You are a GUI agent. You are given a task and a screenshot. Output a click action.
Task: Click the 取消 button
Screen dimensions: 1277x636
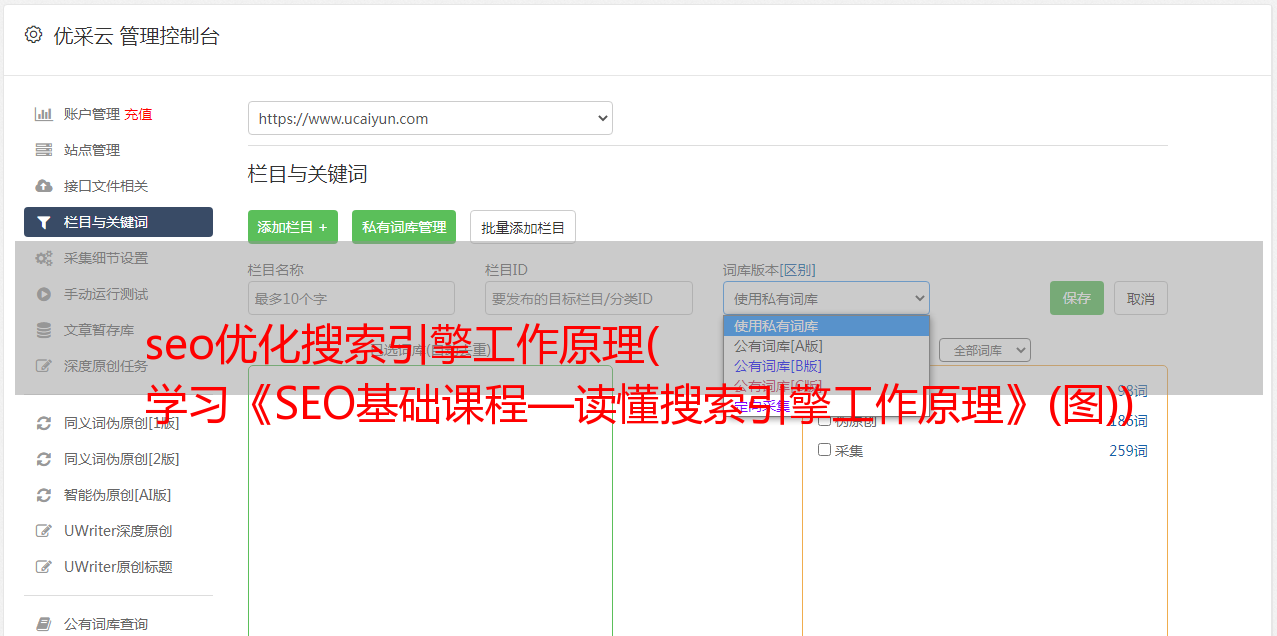coord(1141,298)
